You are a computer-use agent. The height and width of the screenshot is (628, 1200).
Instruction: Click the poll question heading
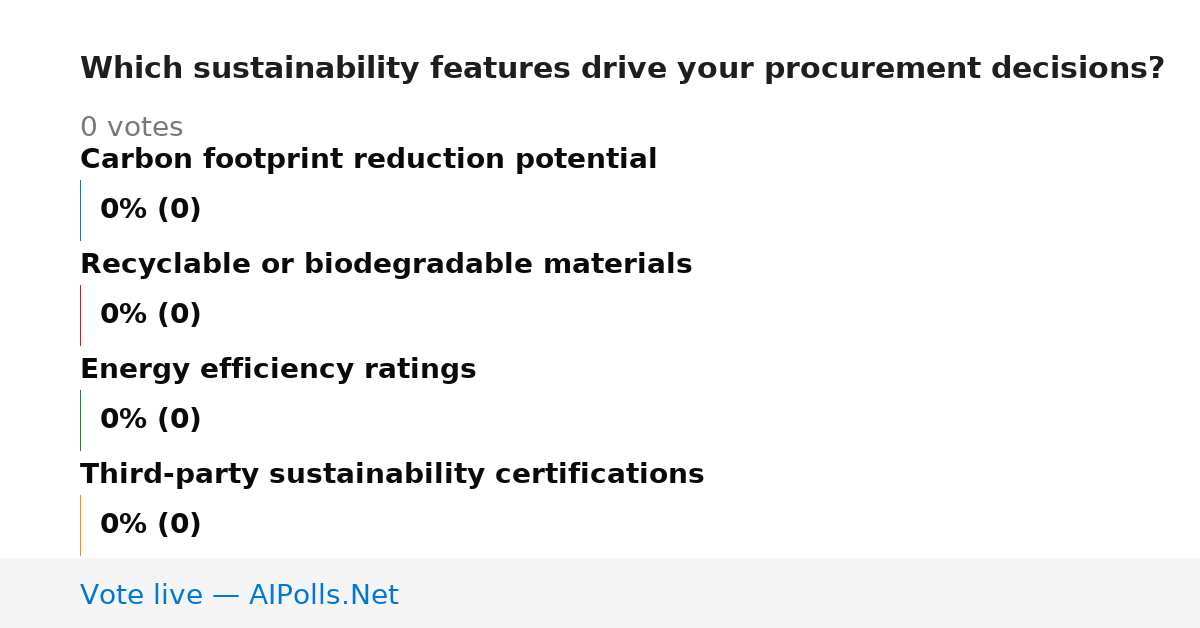[622, 69]
